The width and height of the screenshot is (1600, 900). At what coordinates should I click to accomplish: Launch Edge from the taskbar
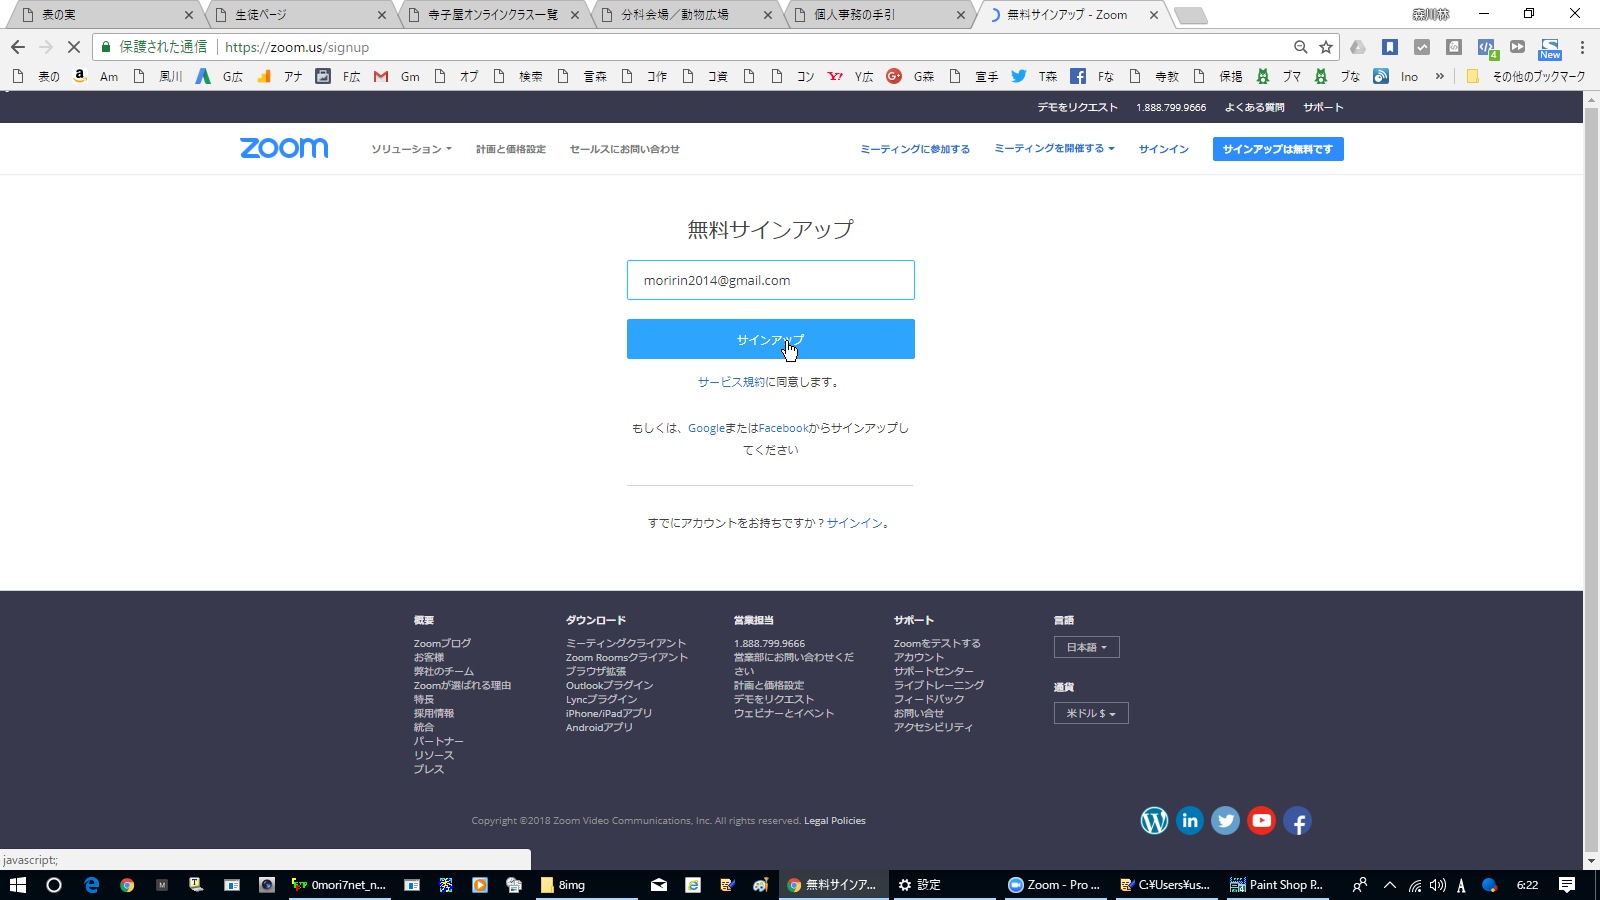coord(92,885)
